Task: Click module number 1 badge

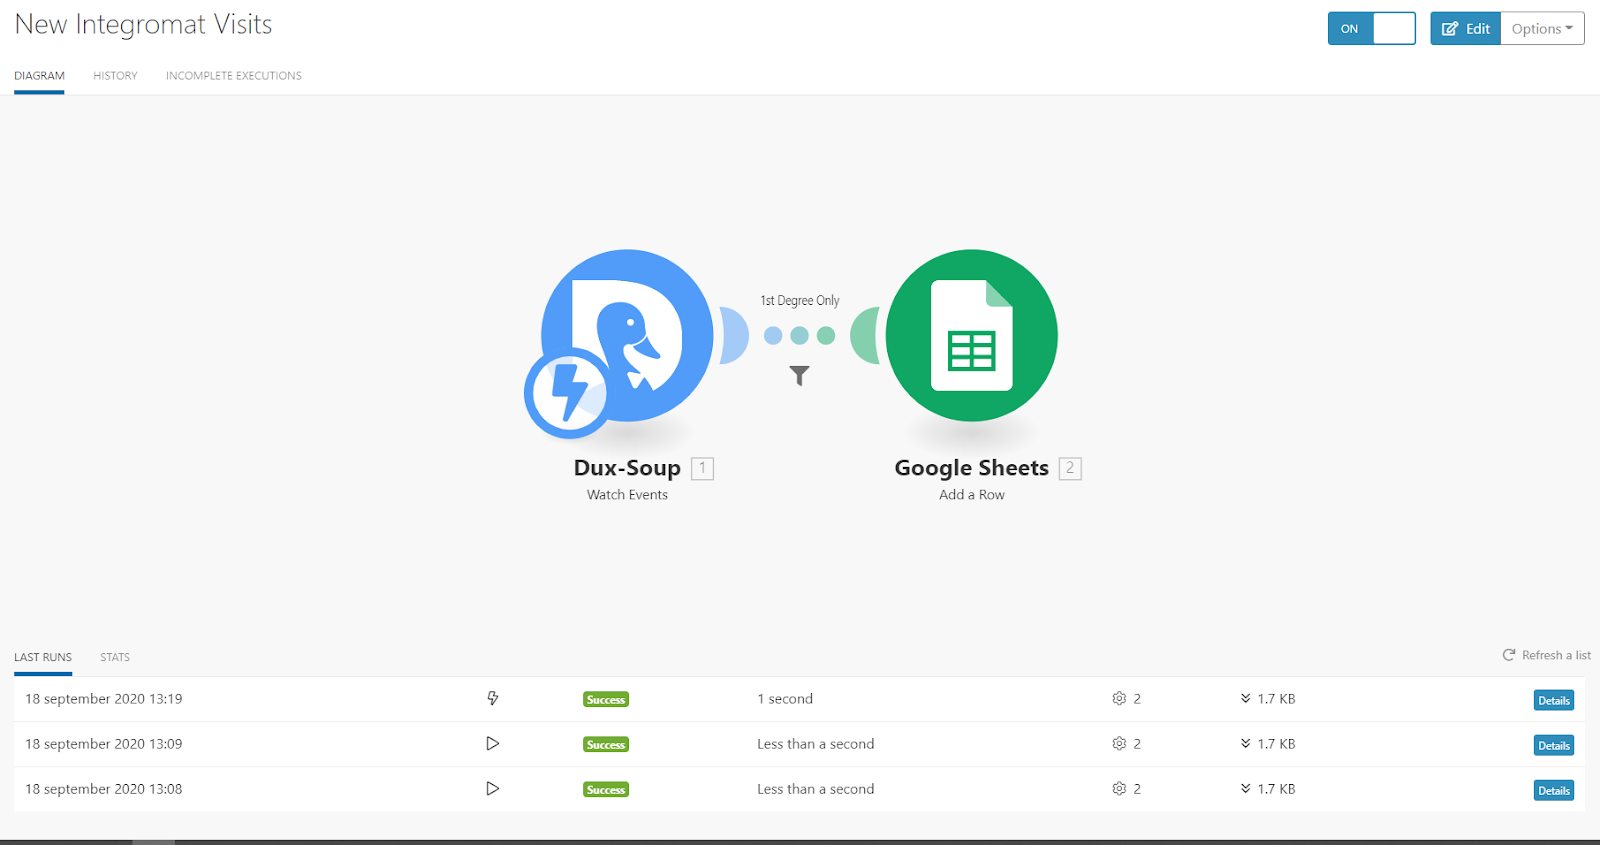Action: (x=703, y=468)
